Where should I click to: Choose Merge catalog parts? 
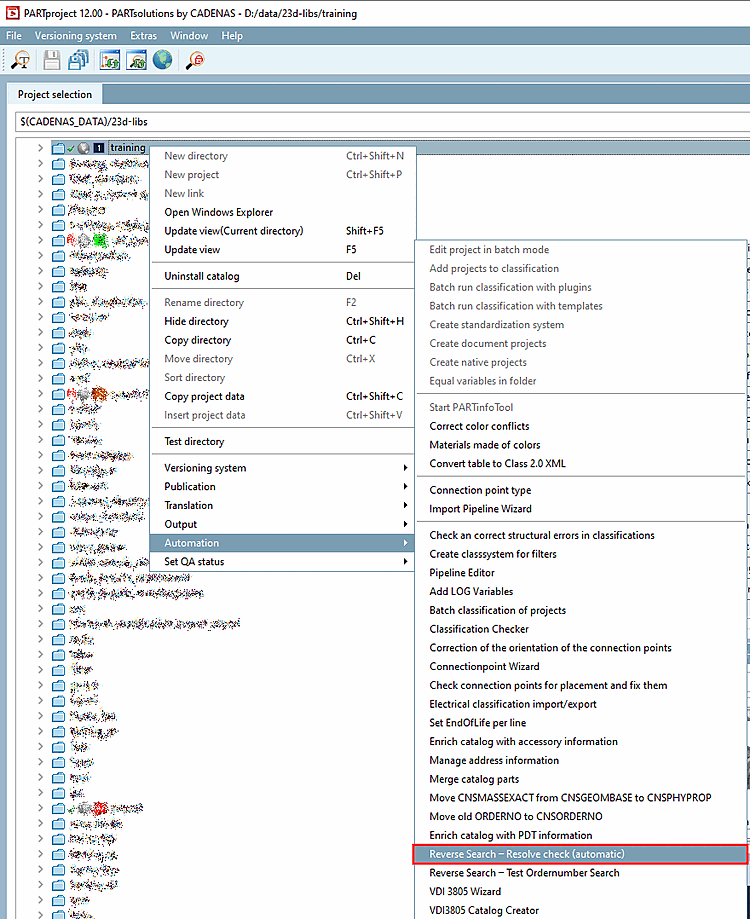[580, 779]
